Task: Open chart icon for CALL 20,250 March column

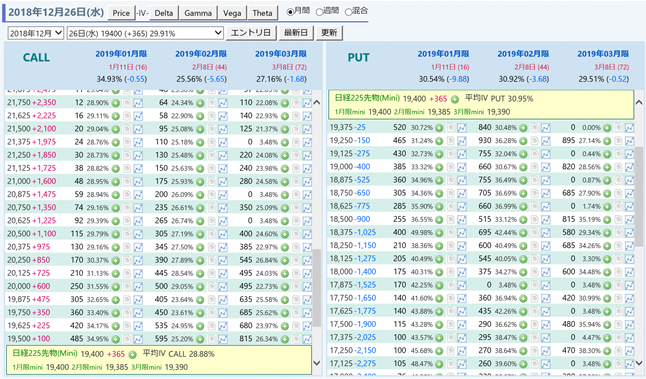Action: tap(307, 260)
